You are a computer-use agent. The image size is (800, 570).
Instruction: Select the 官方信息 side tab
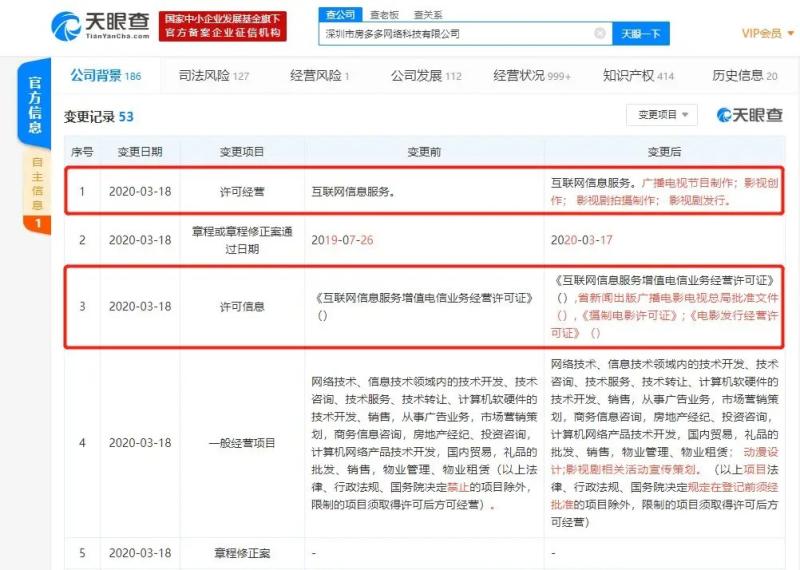(35, 105)
